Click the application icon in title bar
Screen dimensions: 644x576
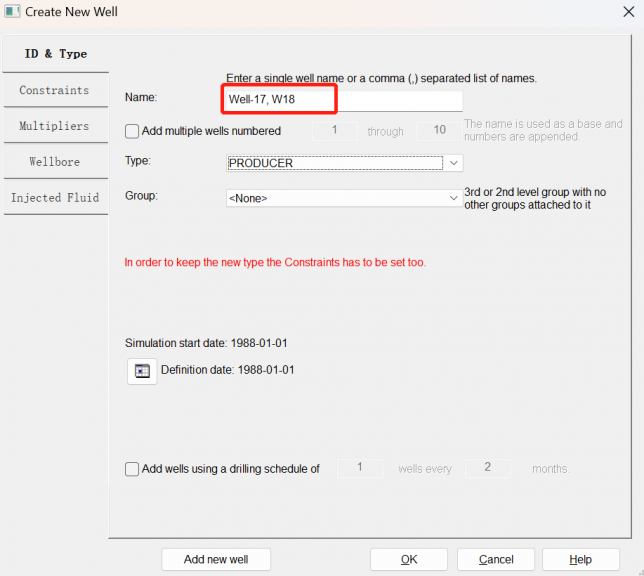coord(12,15)
